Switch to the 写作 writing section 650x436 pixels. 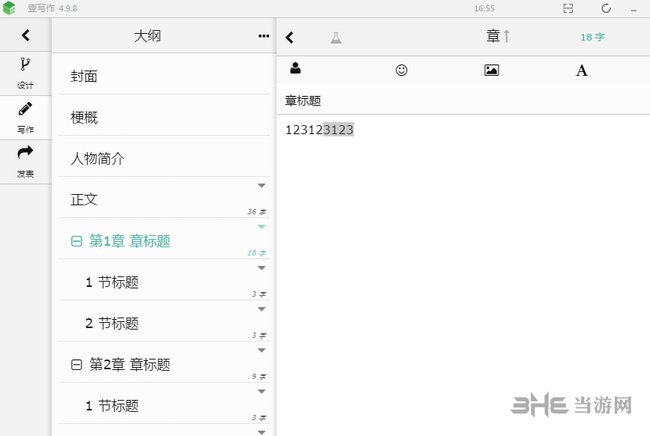tap(25, 118)
